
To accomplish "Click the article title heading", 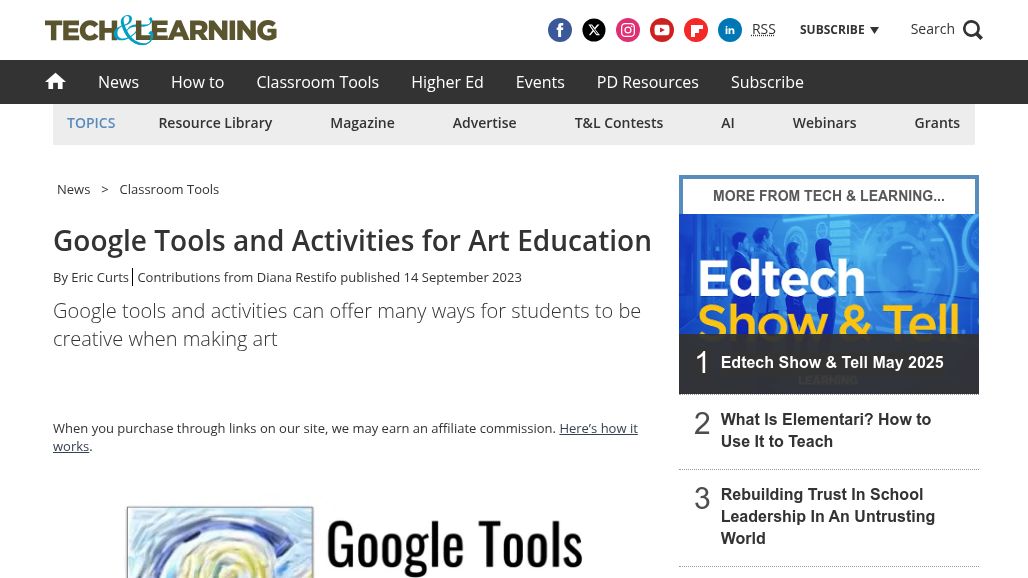I will [352, 241].
